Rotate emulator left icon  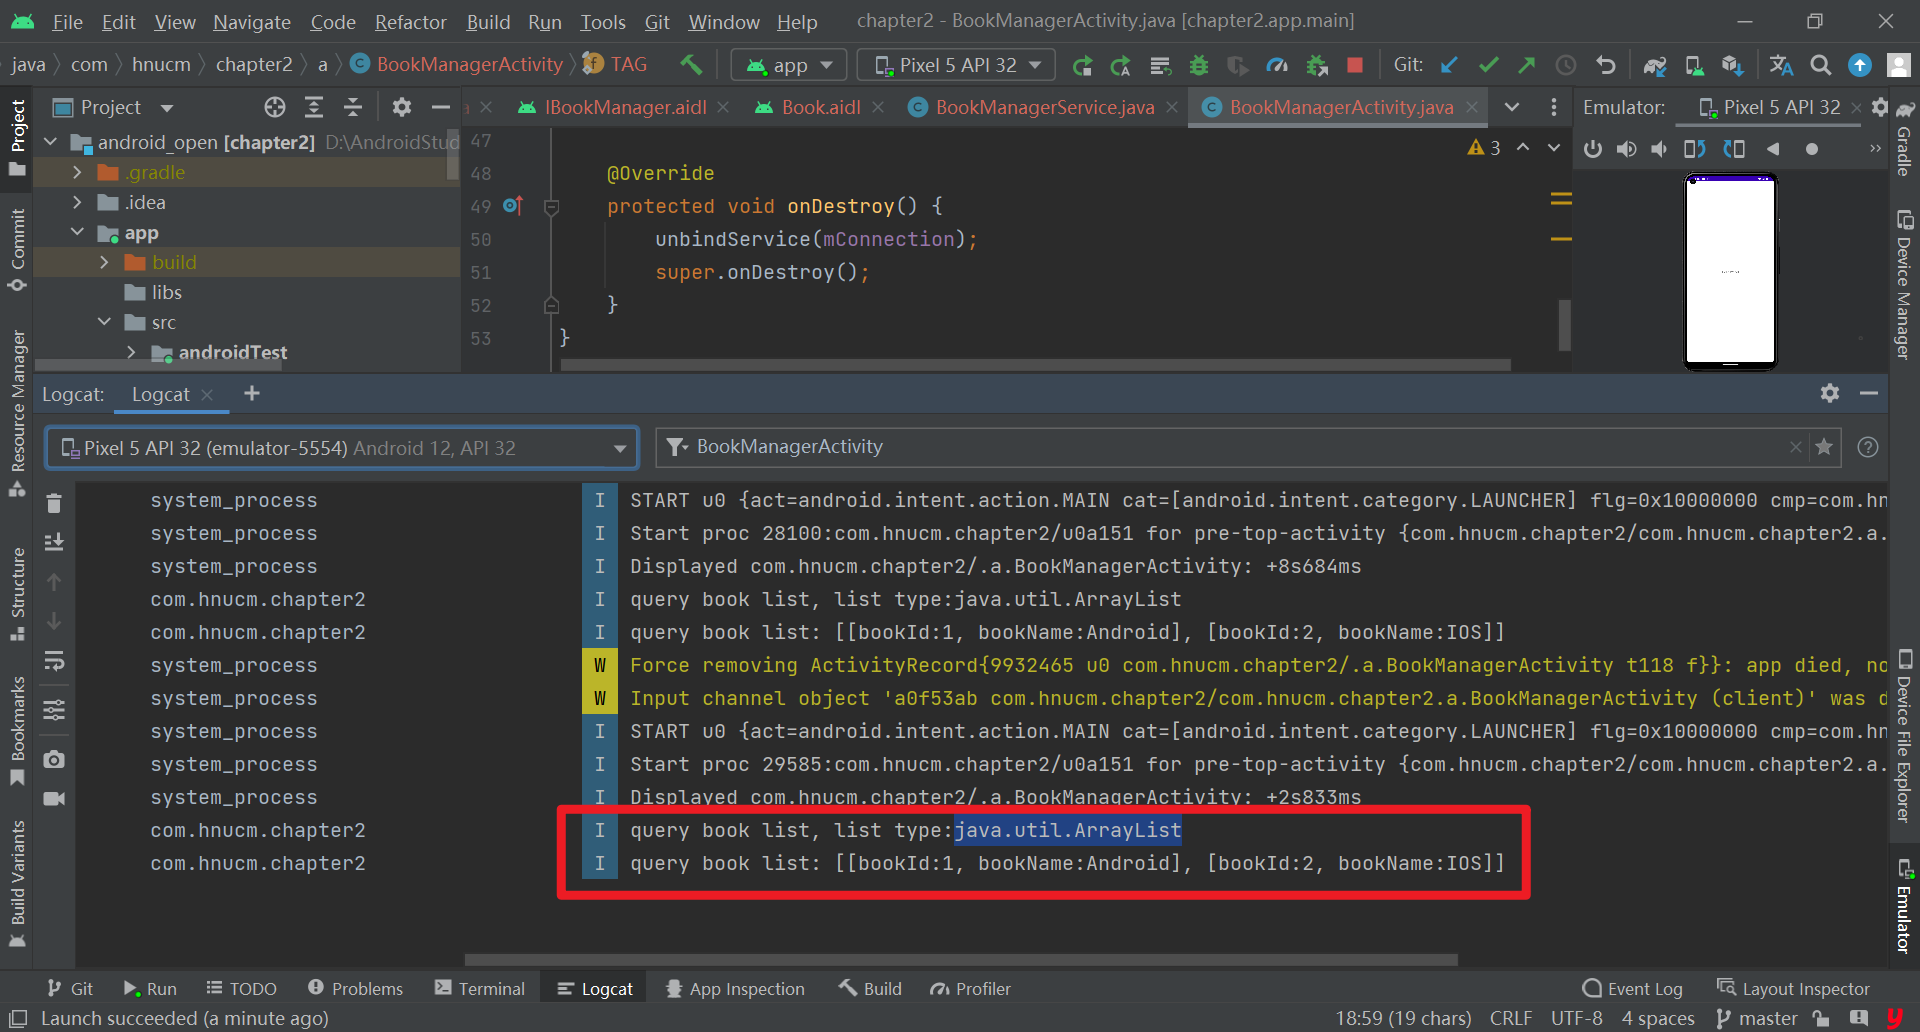pos(1695,149)
